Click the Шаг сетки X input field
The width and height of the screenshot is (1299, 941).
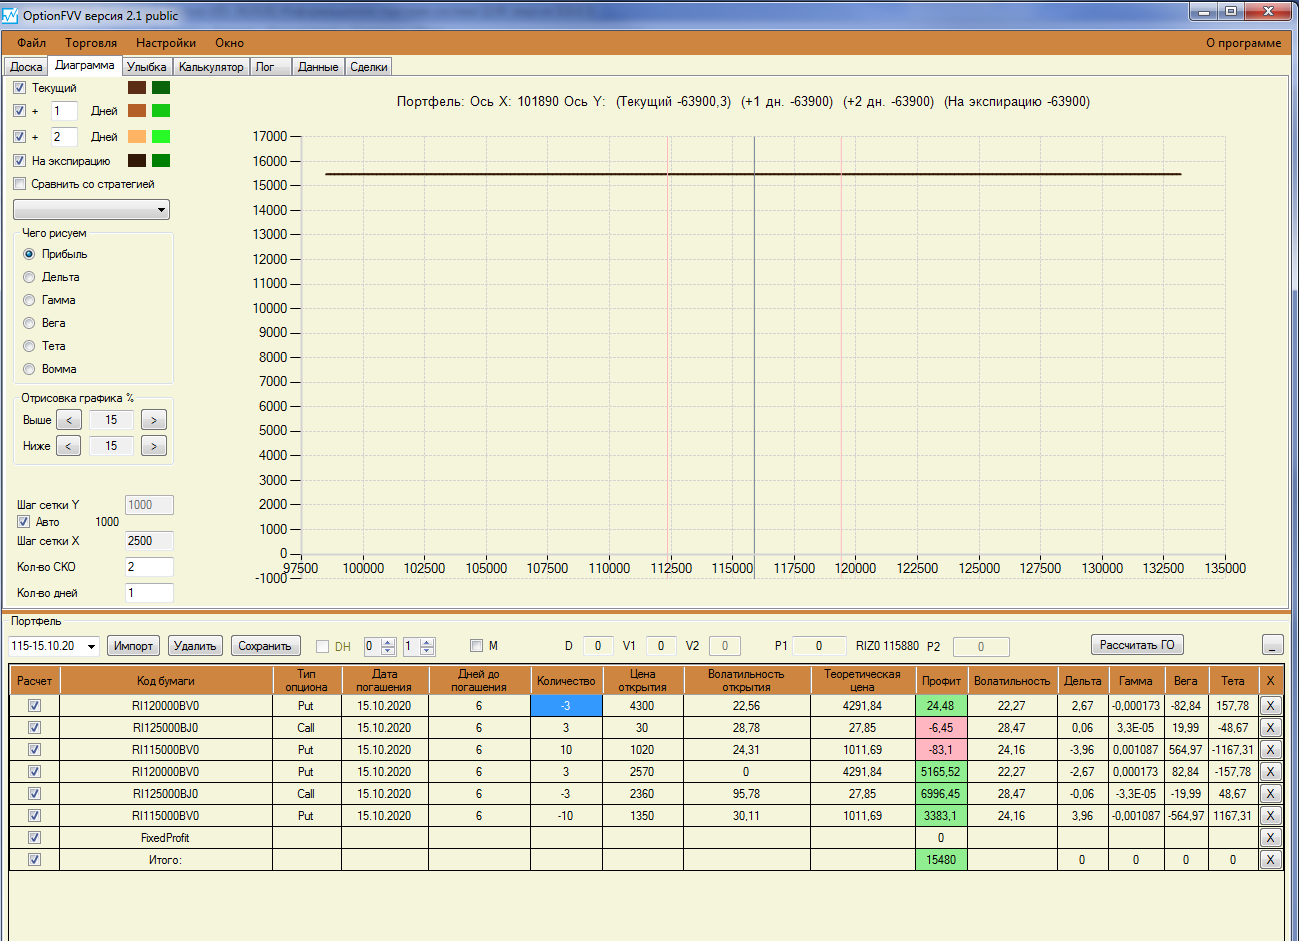[x=149, y=541]
